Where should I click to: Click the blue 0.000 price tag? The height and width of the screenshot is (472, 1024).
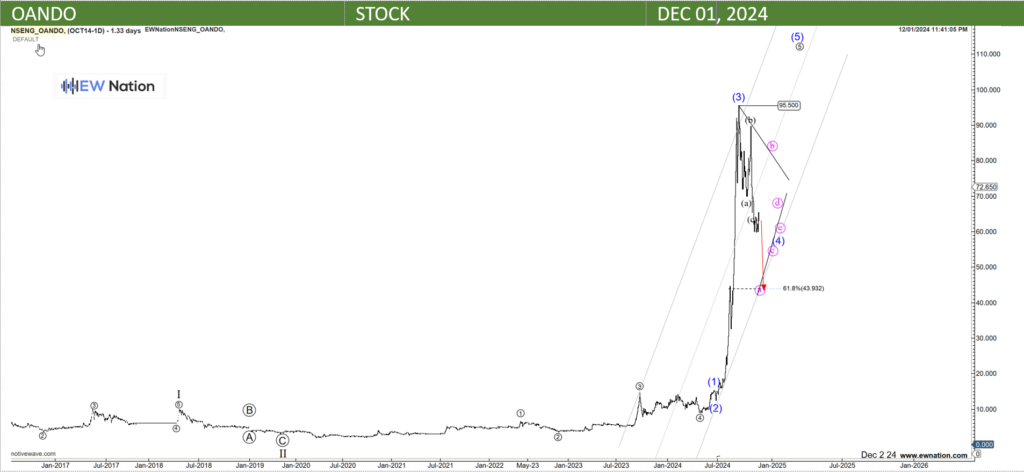pyautogui.click(x=984, y=445)
